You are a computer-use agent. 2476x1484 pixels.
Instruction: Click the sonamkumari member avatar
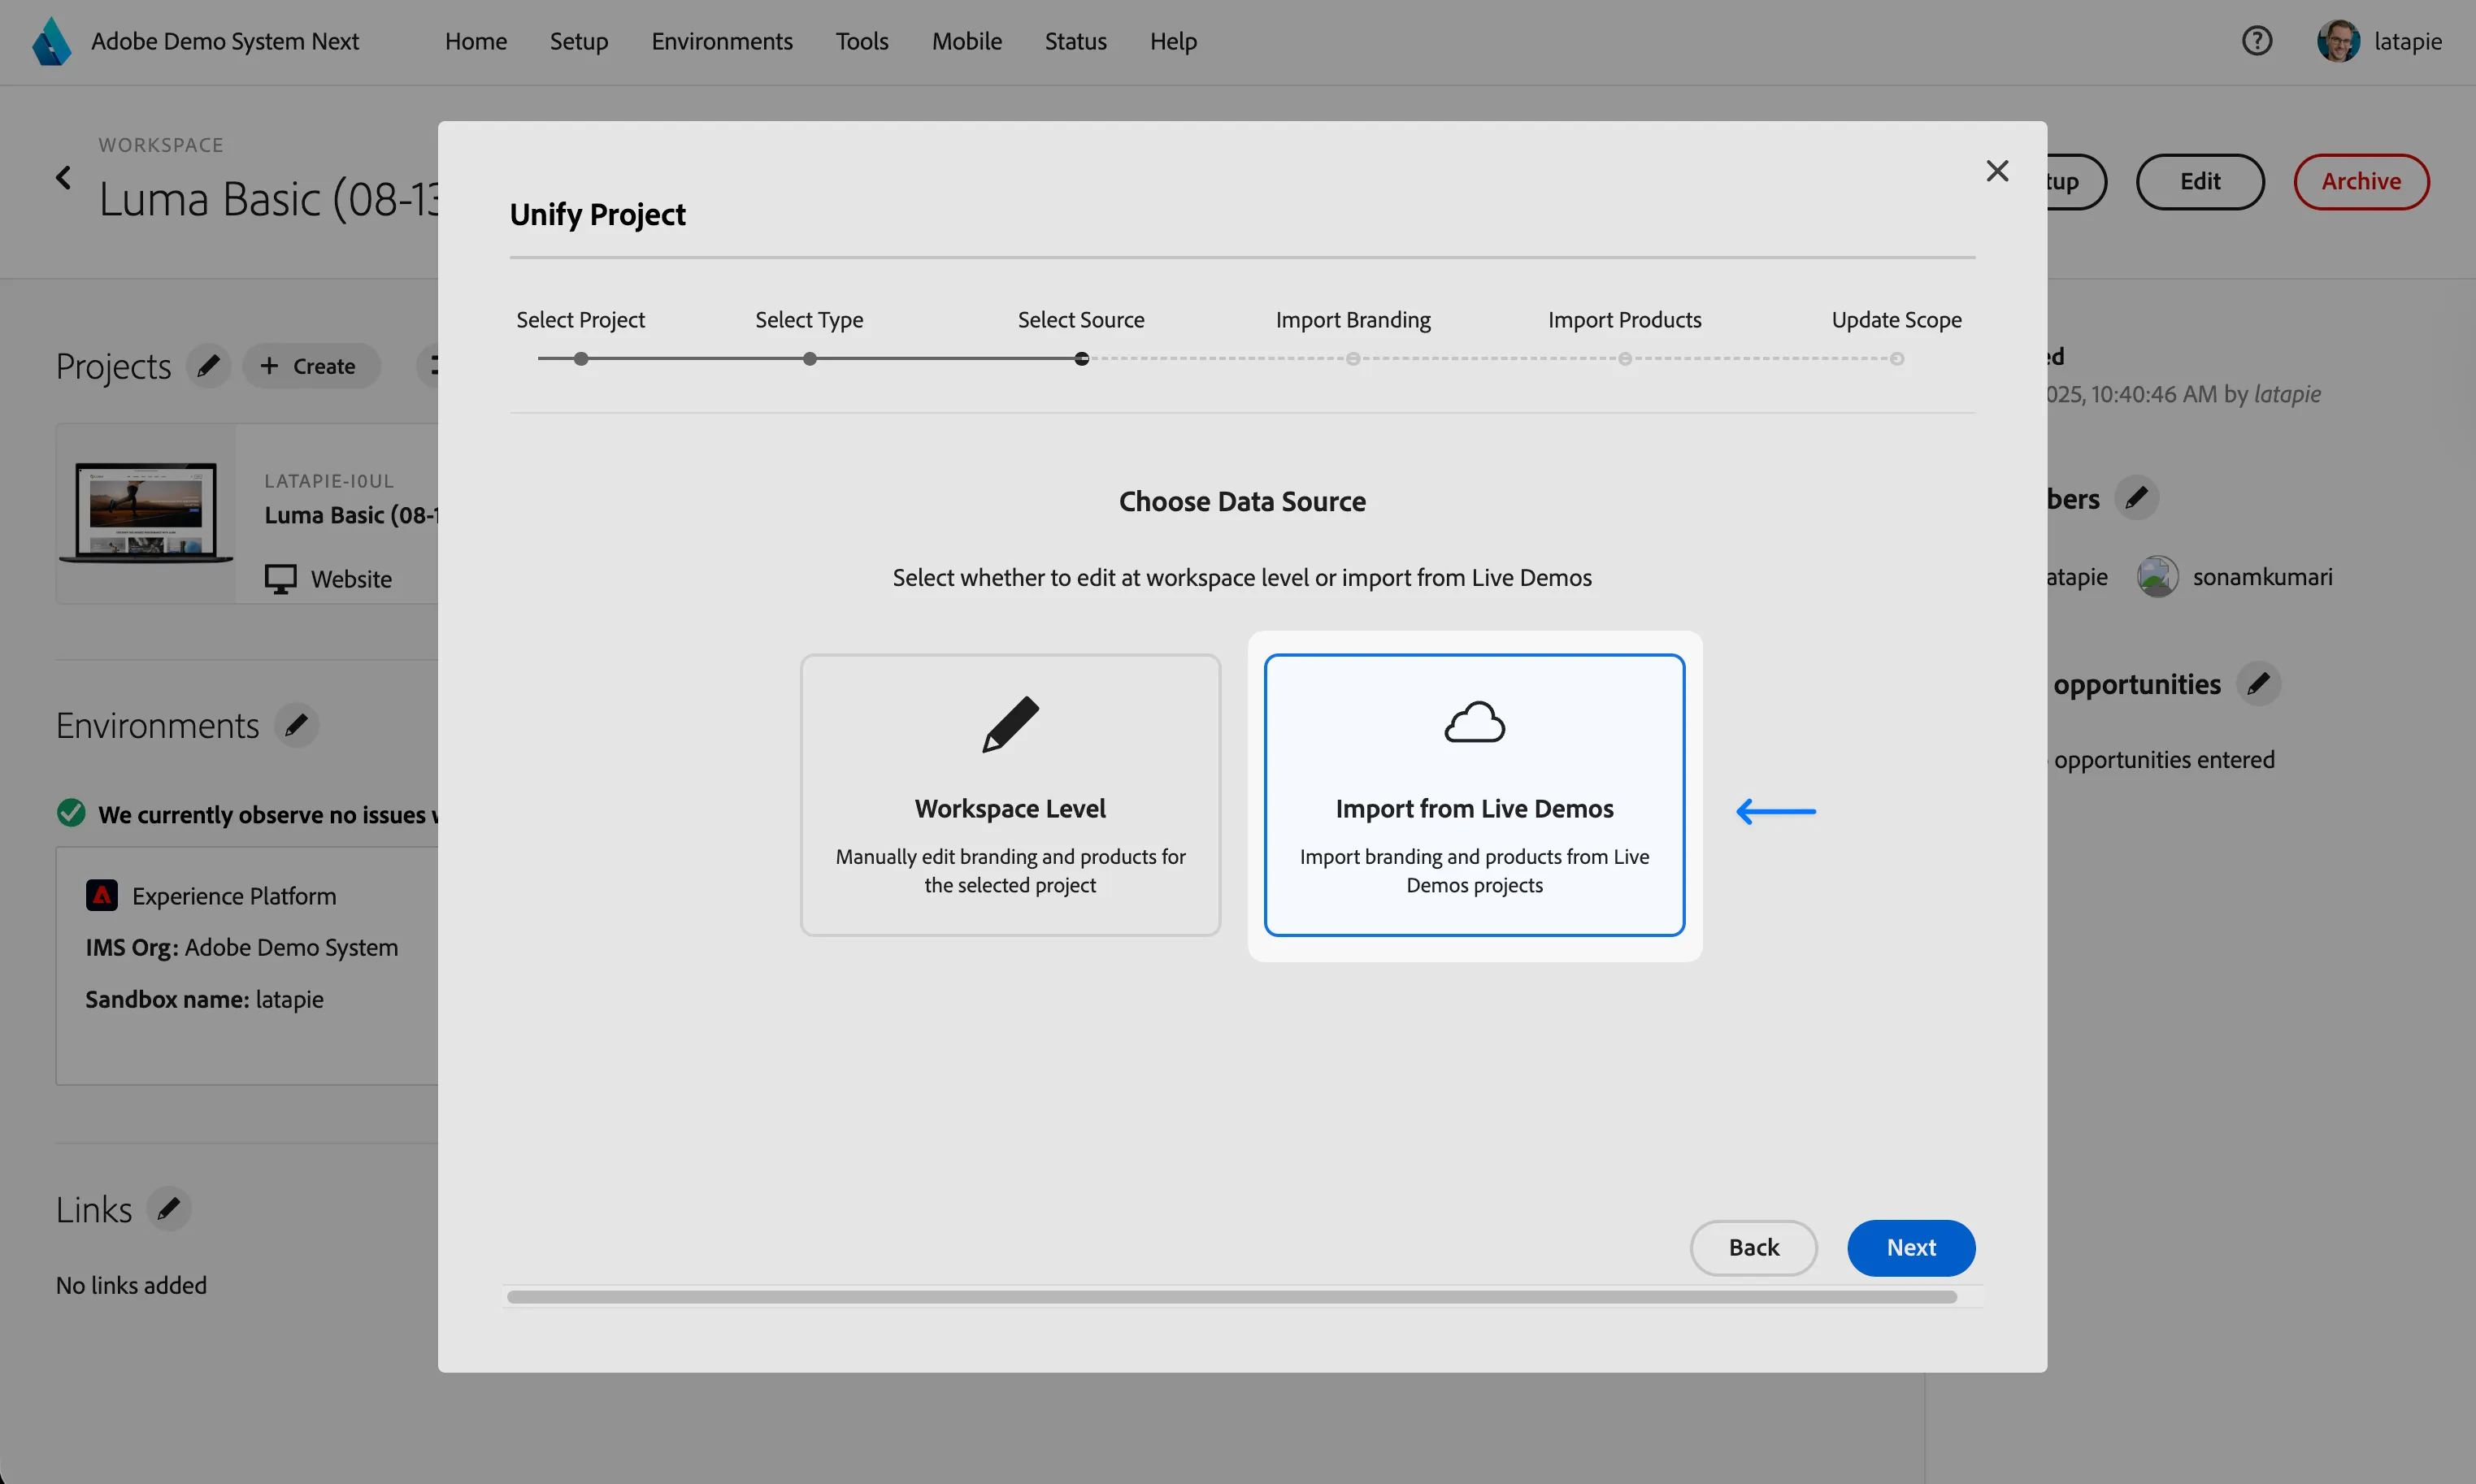2158,577
